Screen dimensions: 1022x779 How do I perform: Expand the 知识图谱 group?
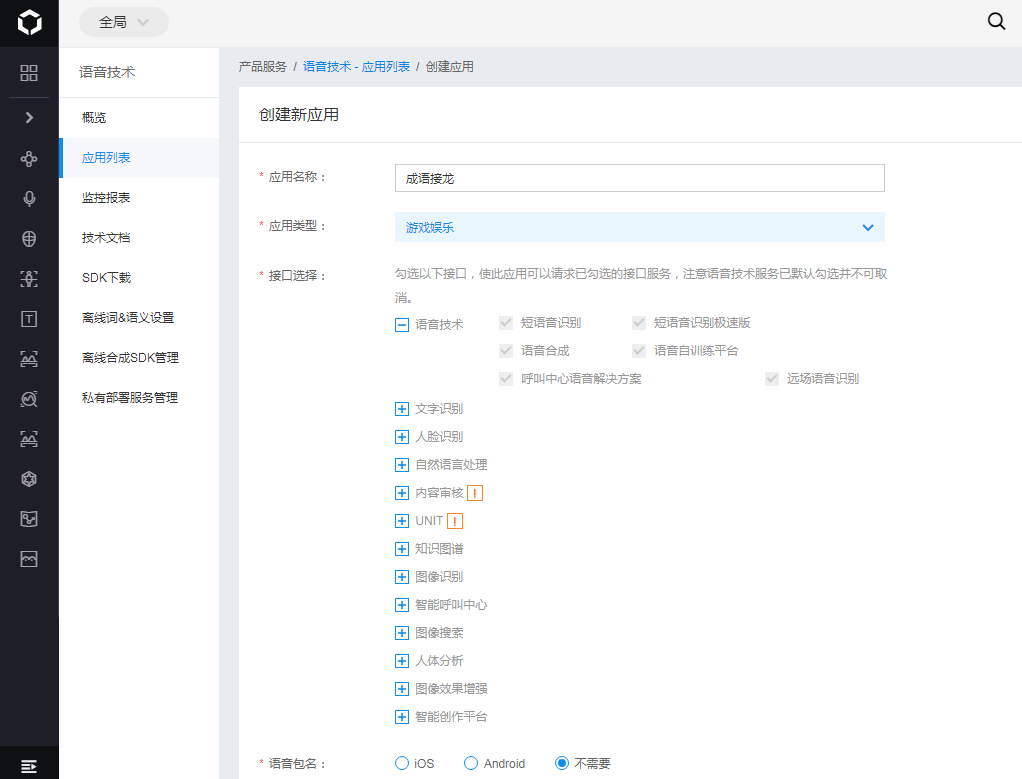[402, 550]
